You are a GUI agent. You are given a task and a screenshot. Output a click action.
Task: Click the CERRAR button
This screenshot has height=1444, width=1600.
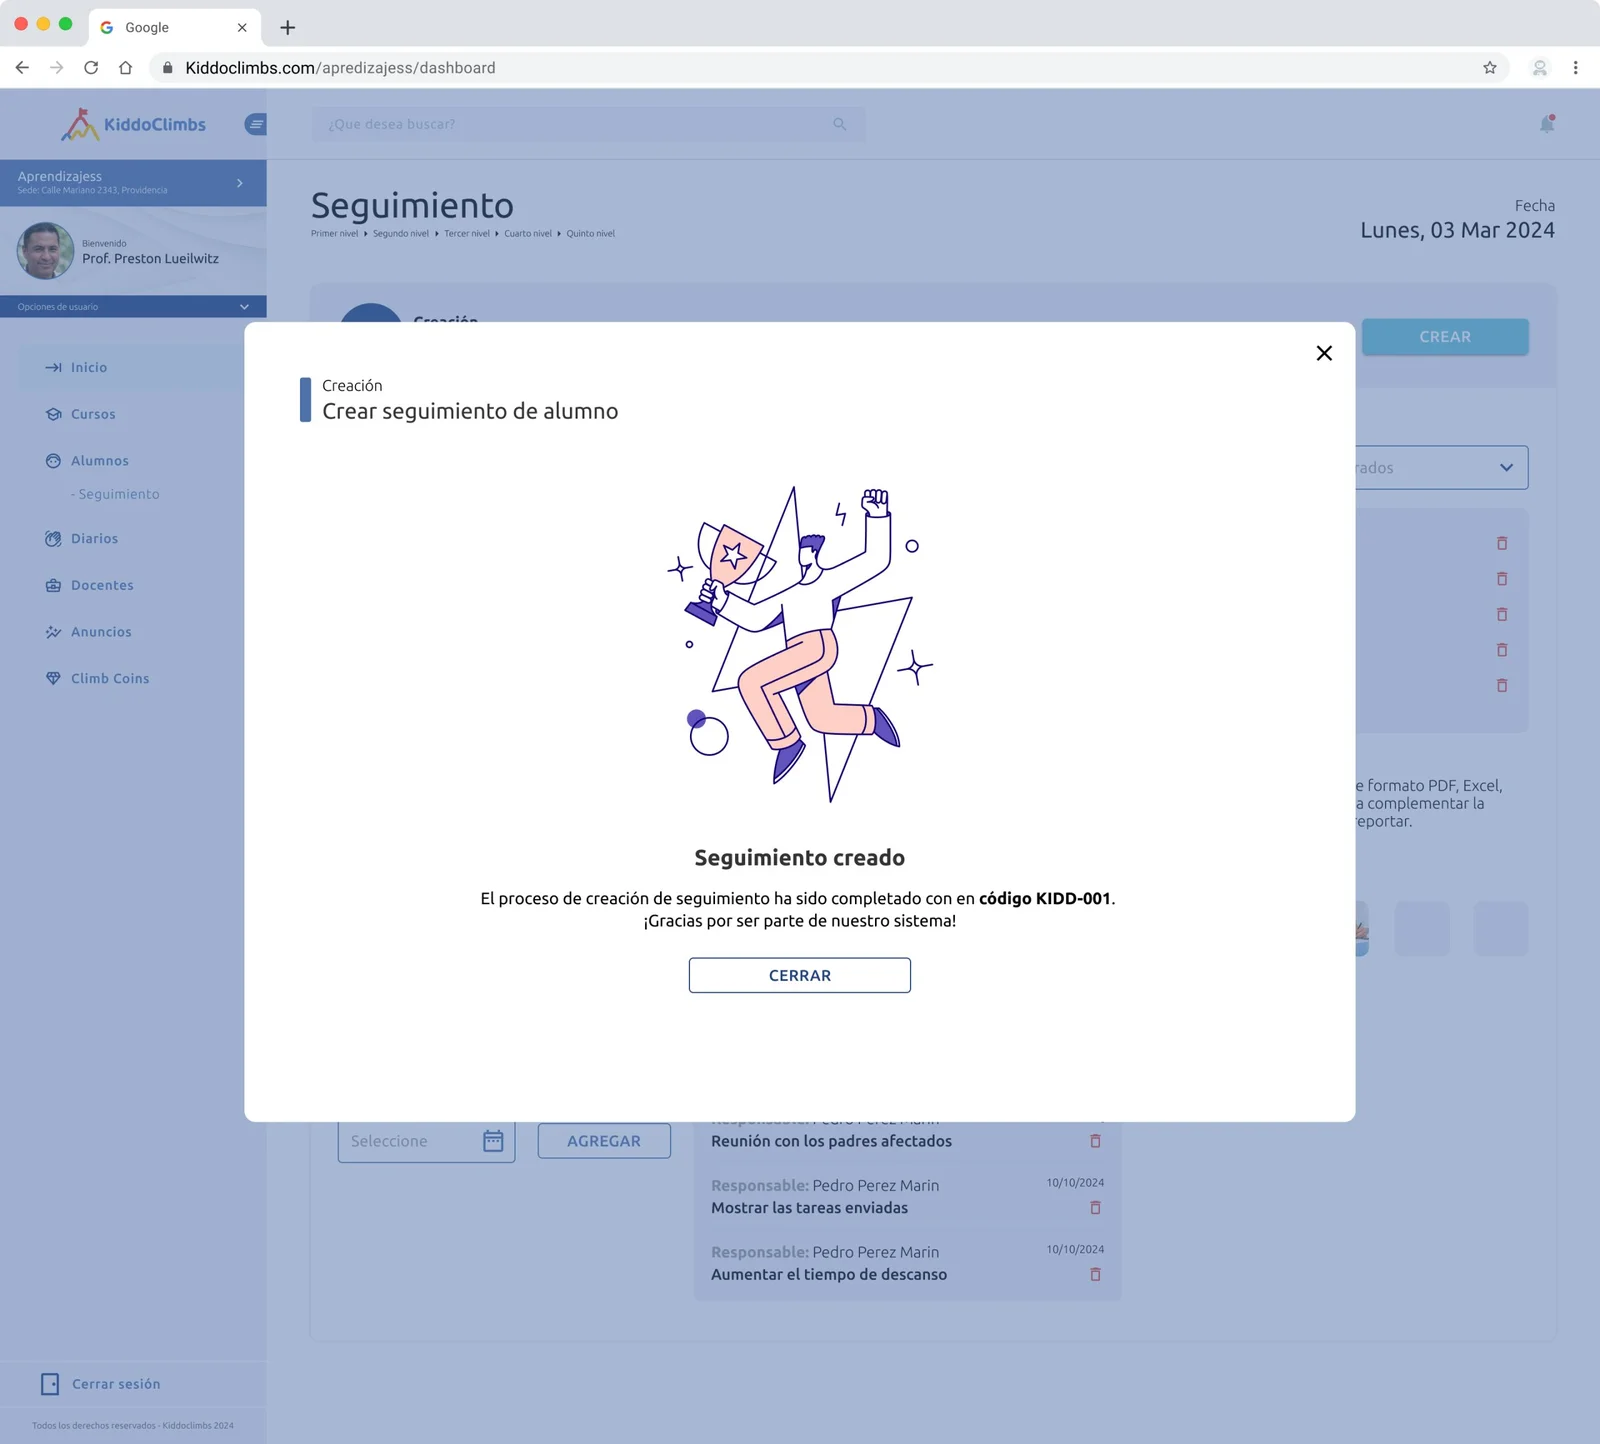click(x=799, y=975)
